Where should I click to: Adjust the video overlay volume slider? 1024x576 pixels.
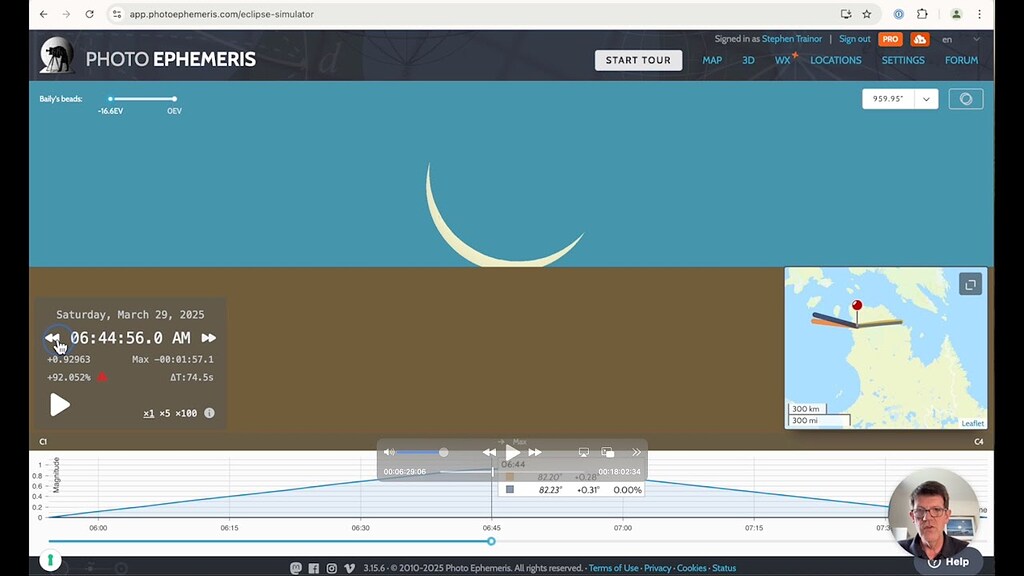tap(422, 452)
